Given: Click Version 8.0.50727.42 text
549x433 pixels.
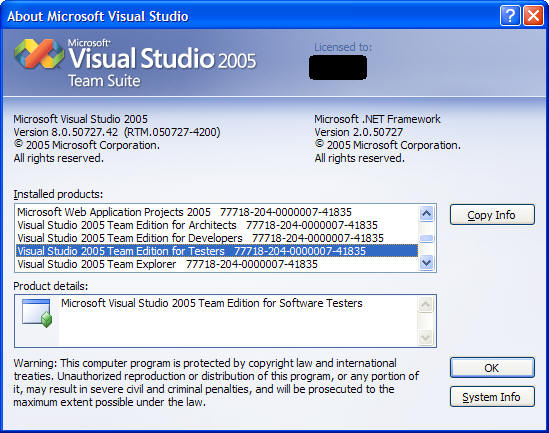Looking at the screenshot, I should [x=117, y=132].
